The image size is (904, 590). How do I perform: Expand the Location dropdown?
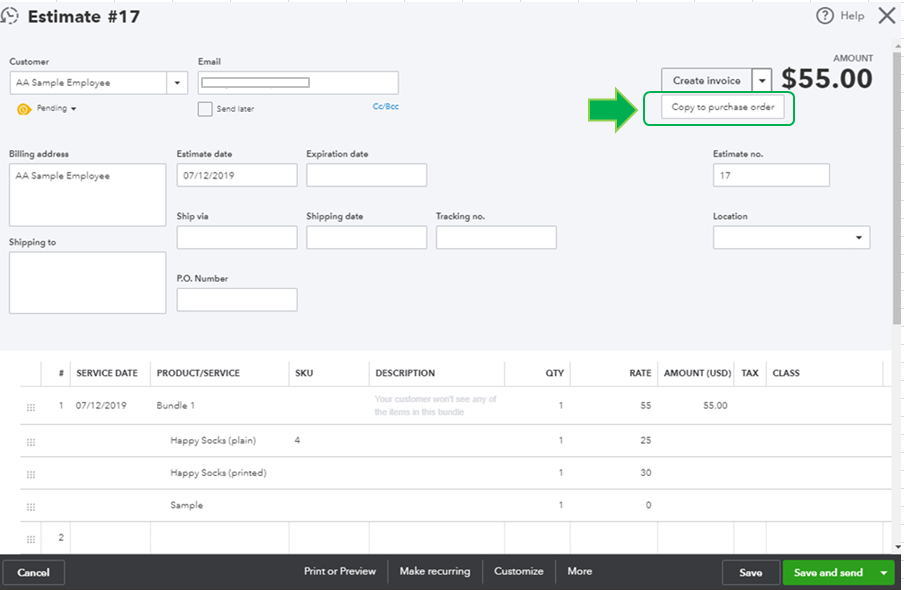tap(858, 238)
